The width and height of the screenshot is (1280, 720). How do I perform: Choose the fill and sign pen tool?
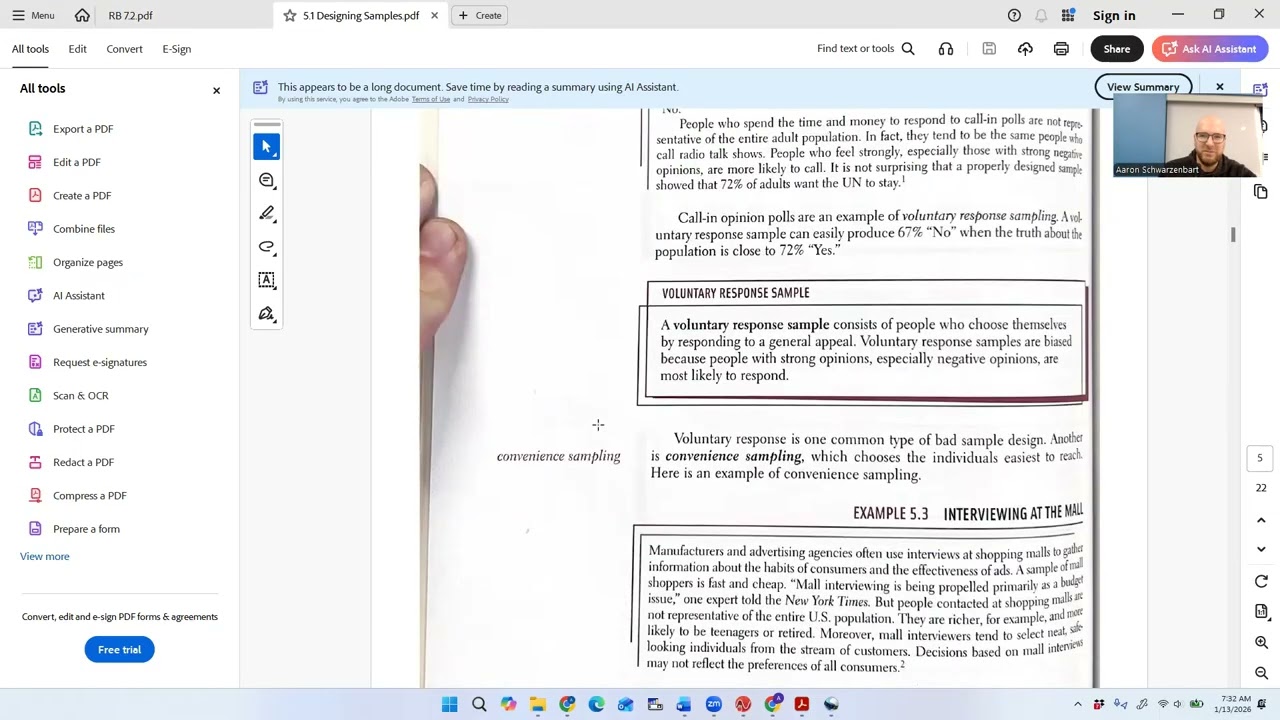tap(266, 314)
